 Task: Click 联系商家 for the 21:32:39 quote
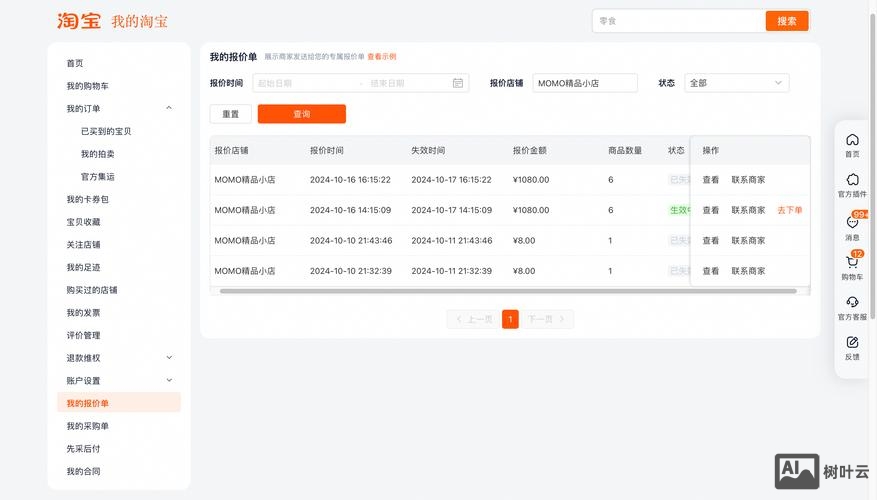point(748,270)
